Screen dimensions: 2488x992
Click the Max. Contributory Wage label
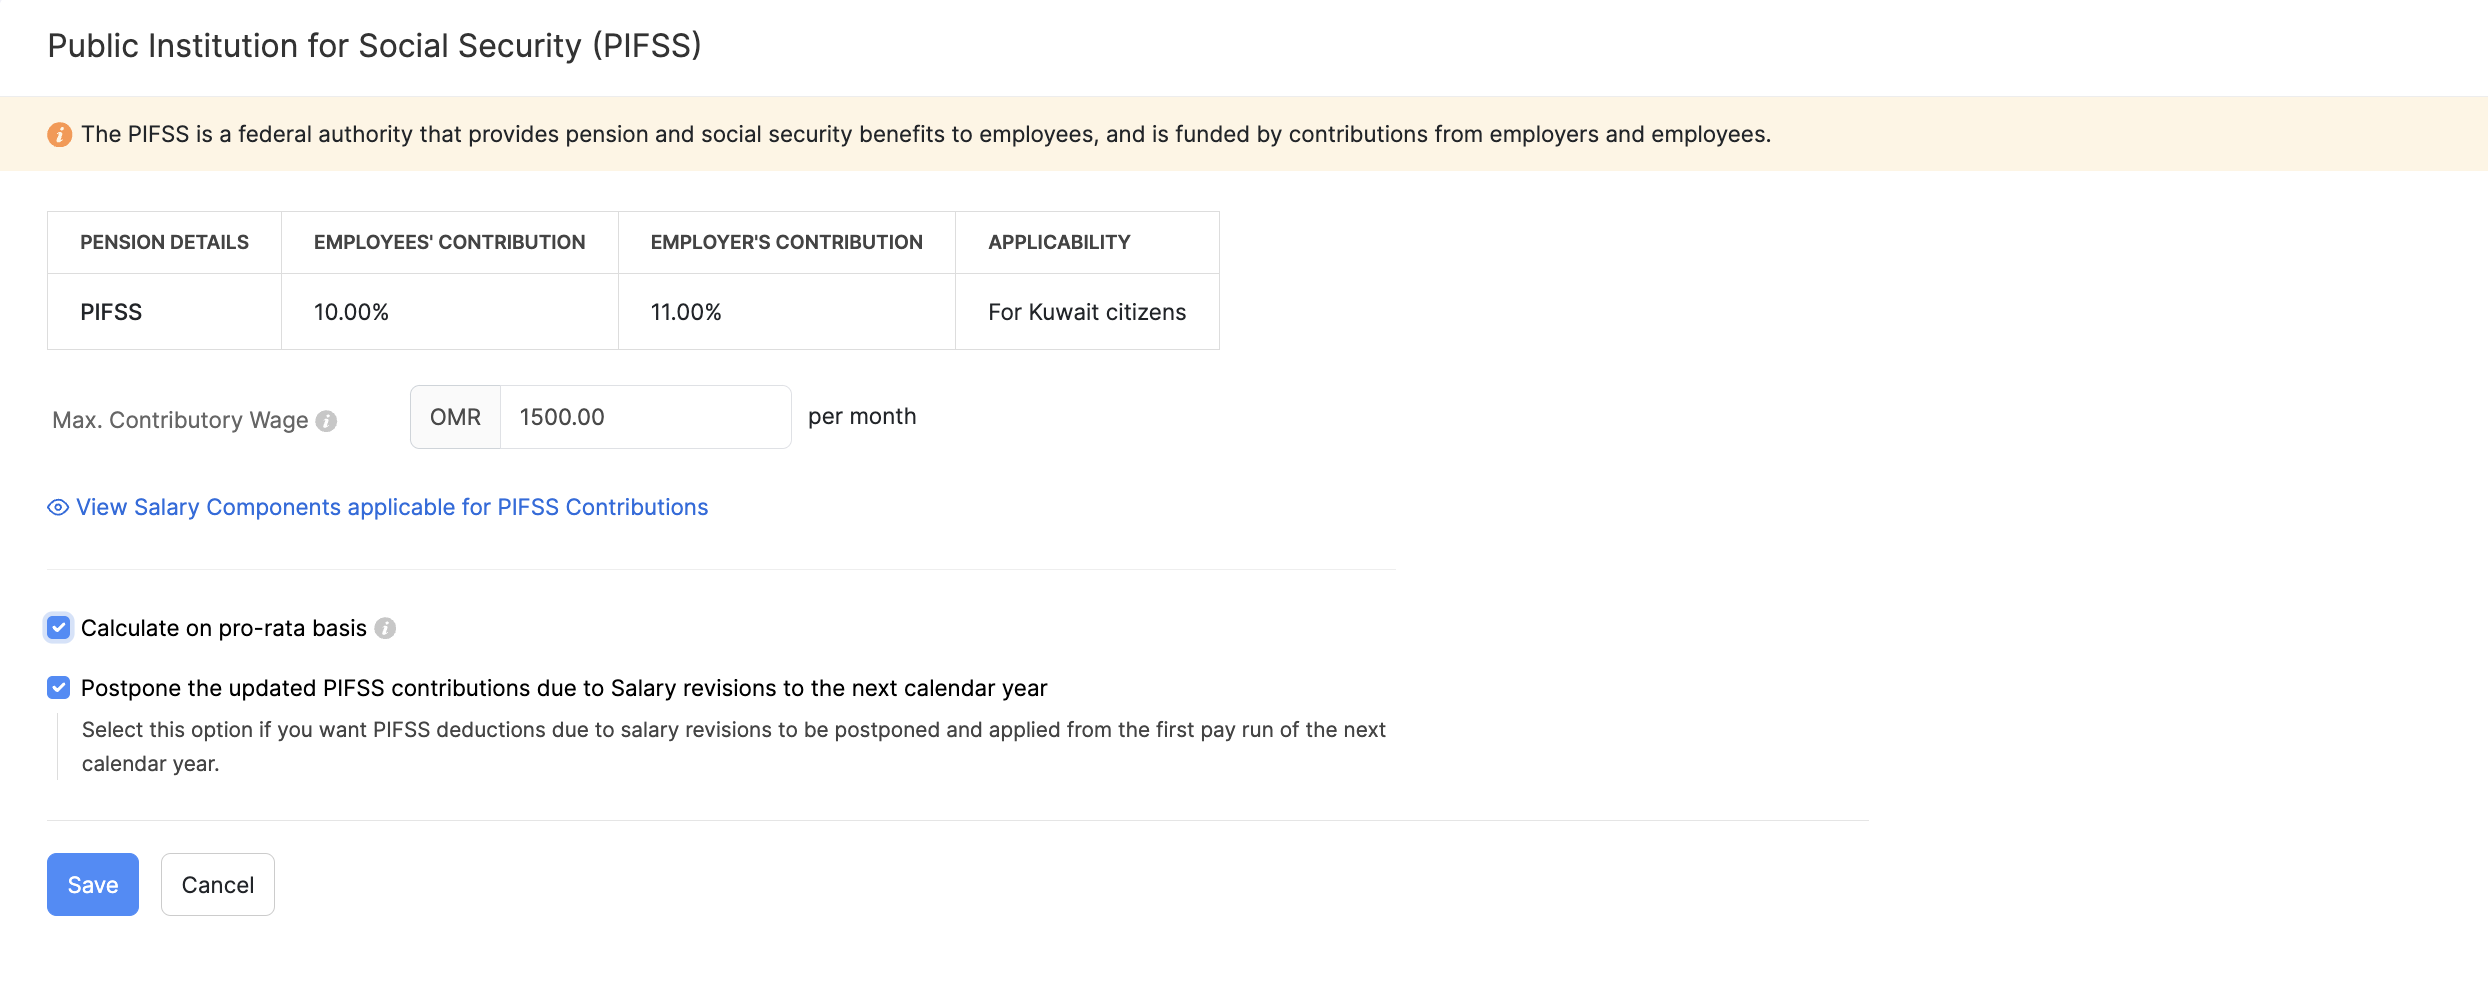[x=180, y=420]
